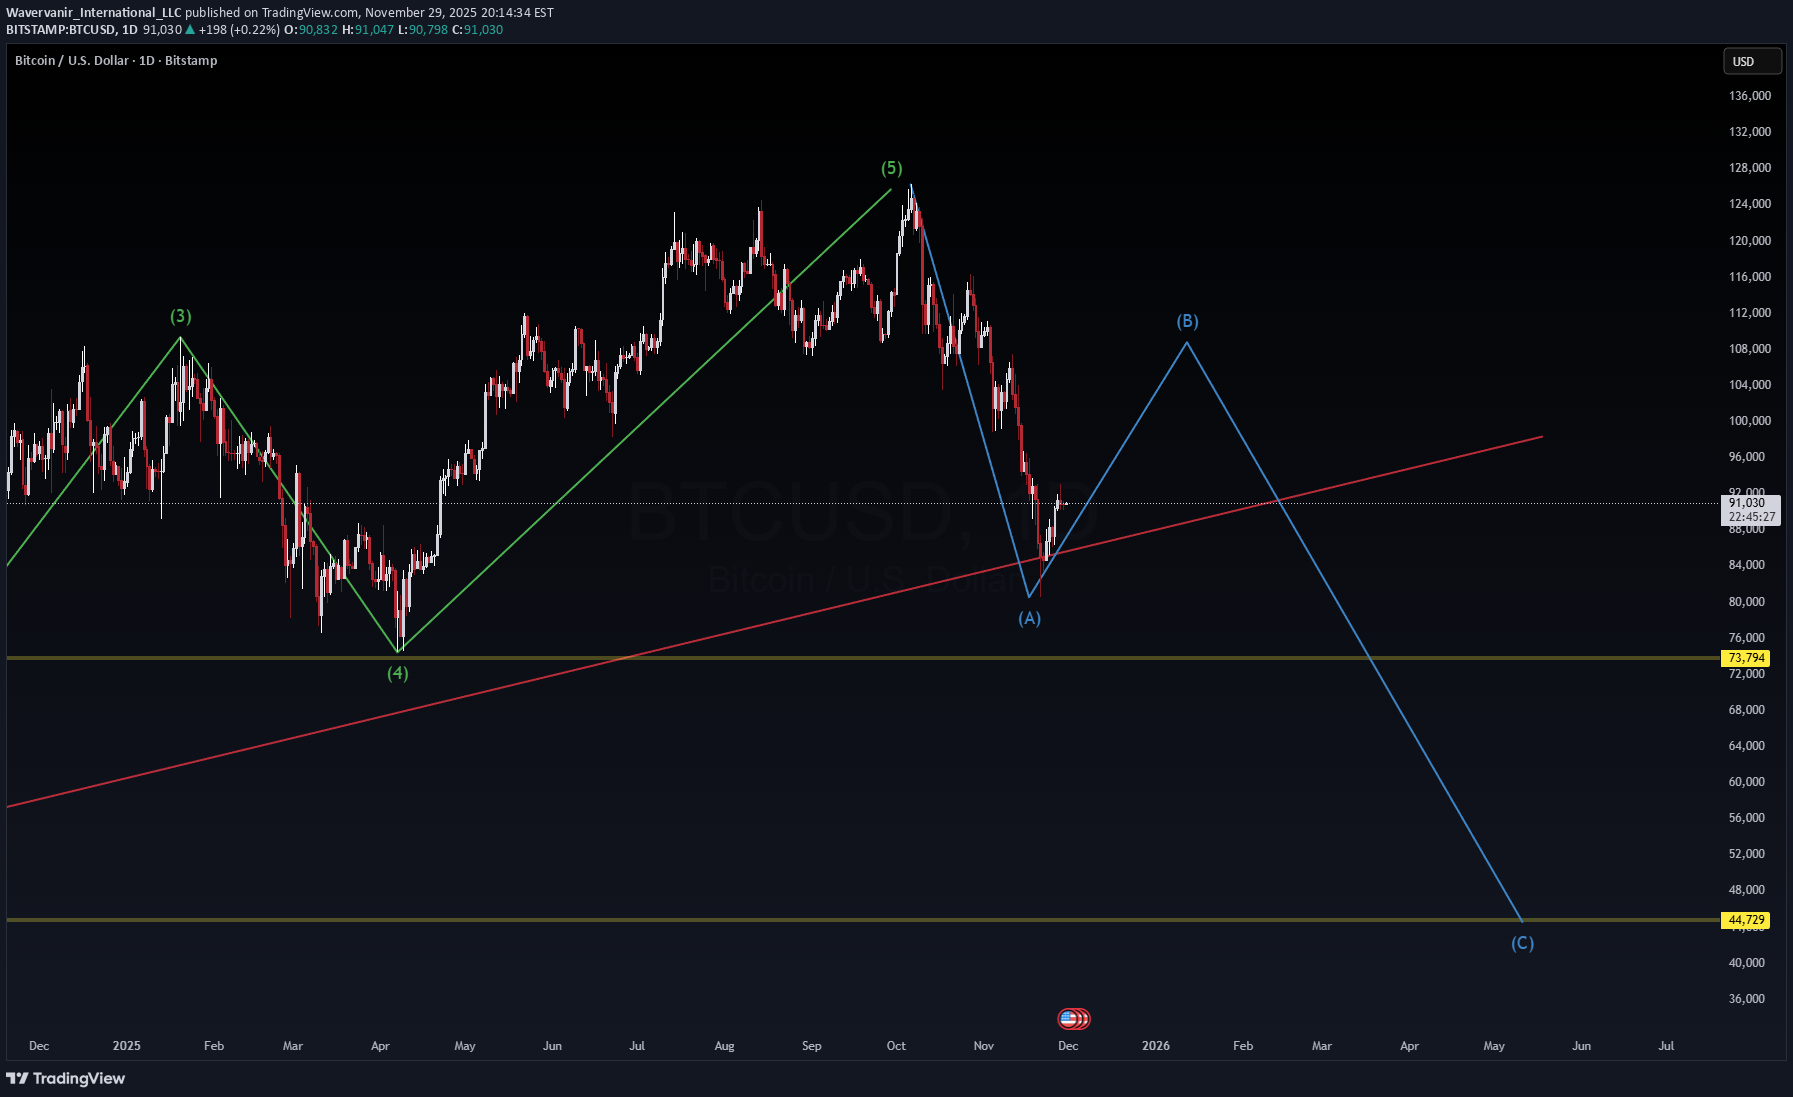Click the Wavervanir_International_LLC publisher name
Image resolution: width=1793 pixels, height=1097 pixels.
tap(94, 13)
